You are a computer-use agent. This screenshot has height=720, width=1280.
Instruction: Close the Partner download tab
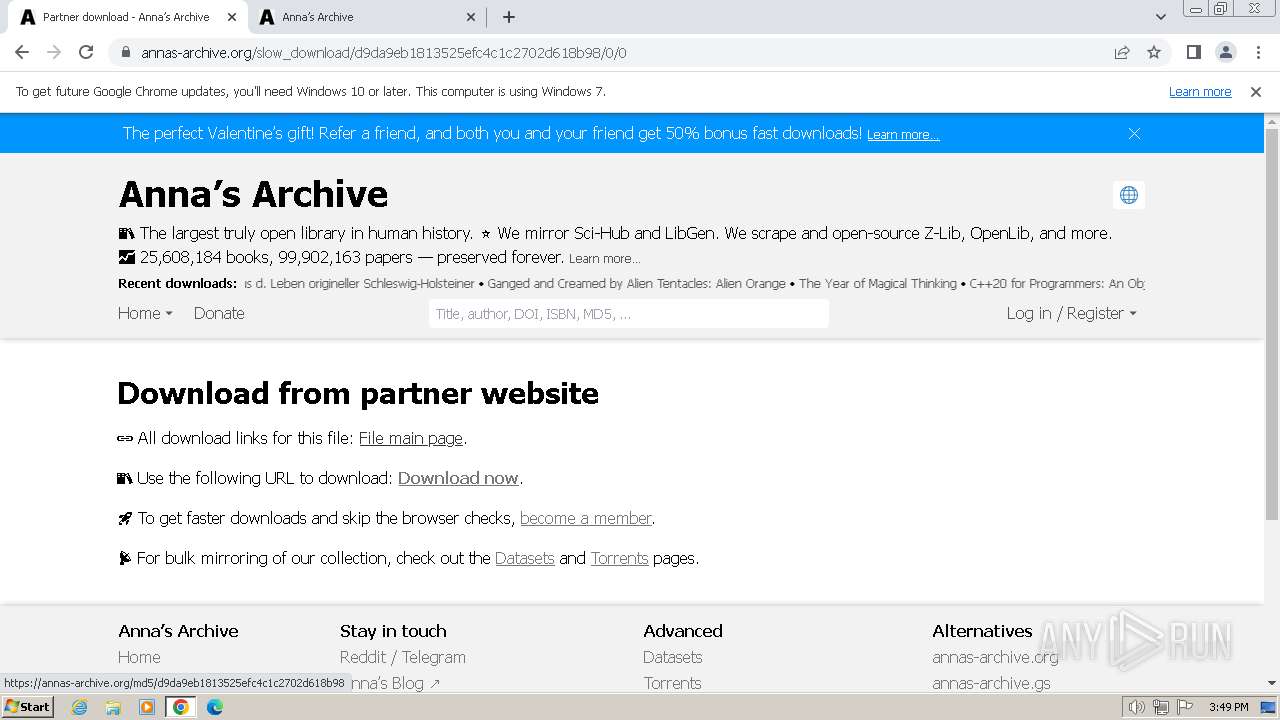(232, 17)
